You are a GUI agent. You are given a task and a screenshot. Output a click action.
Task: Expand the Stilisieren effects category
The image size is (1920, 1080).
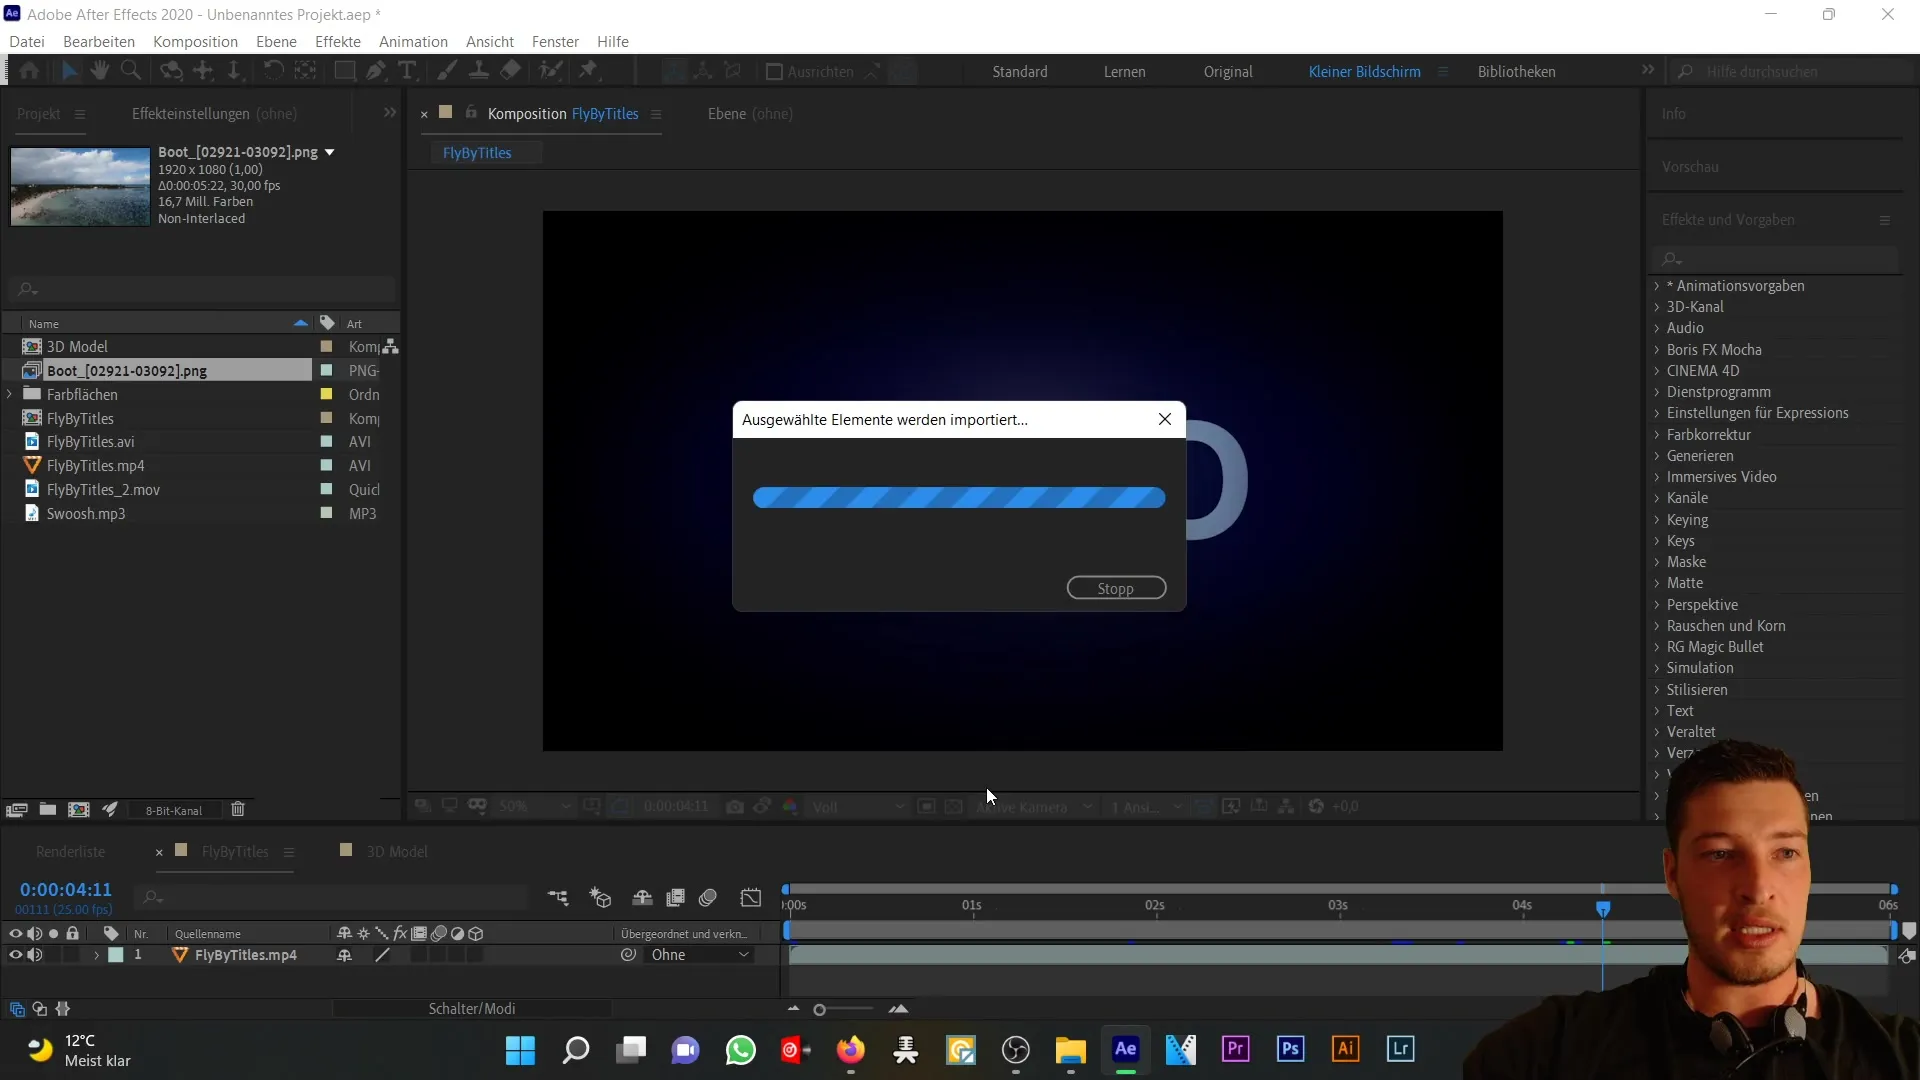tap(1657, 690)
